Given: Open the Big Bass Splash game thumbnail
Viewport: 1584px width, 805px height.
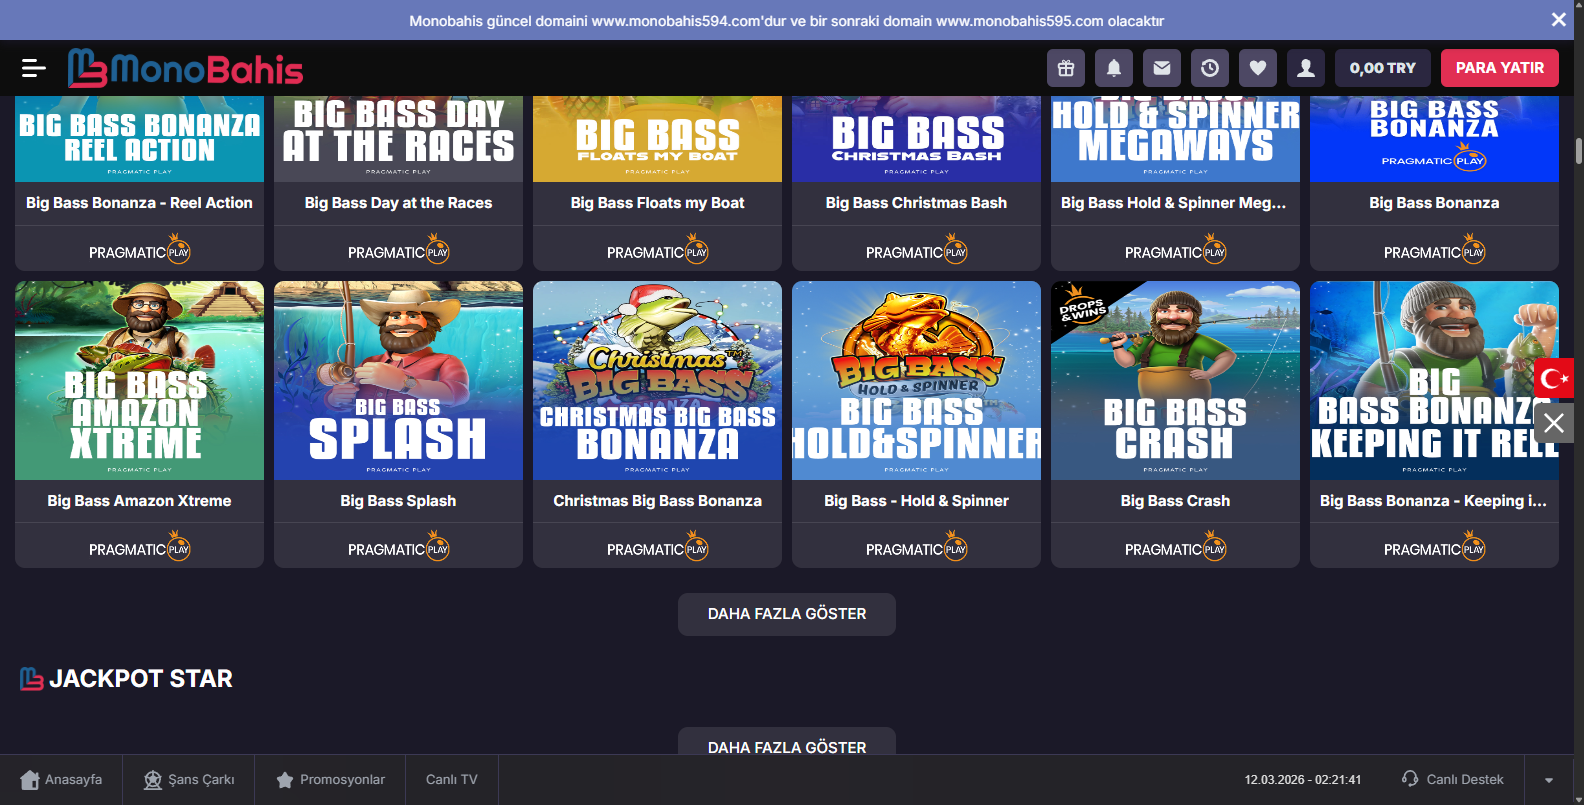Looking at the screenshot, I should (x=398, y=381).
